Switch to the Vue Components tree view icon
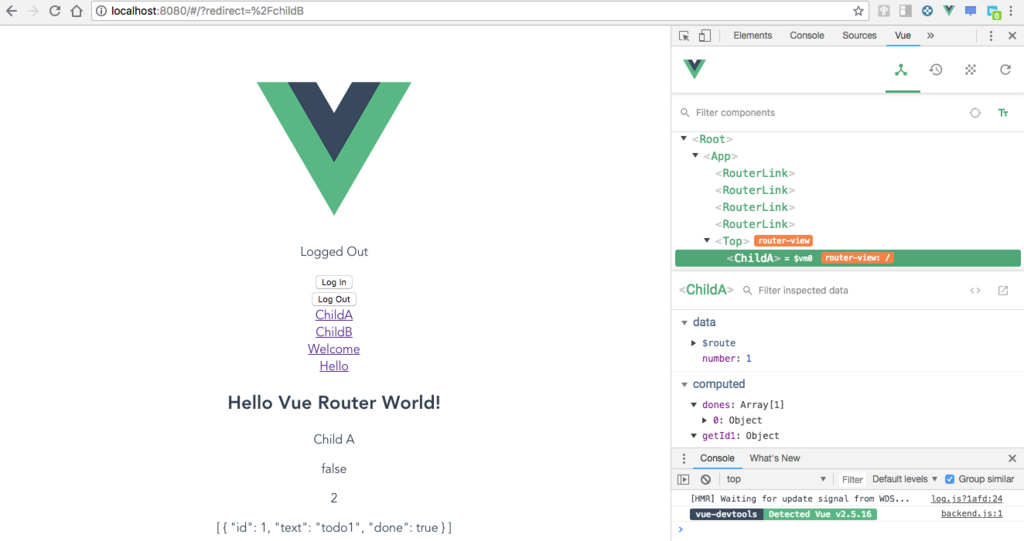 (901, 70)
